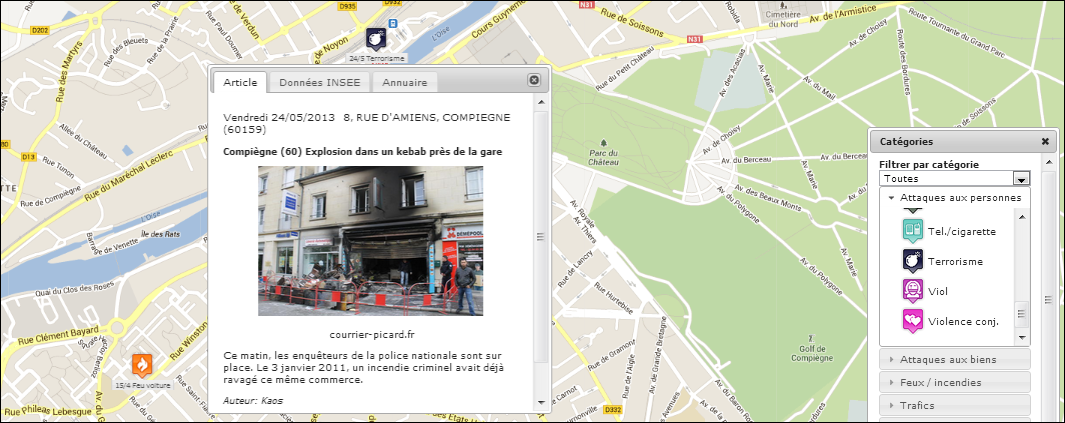Click the burned kebab shop photo
The width and height of the screenshot is (1065, 423).
click(x=370, y=241)
